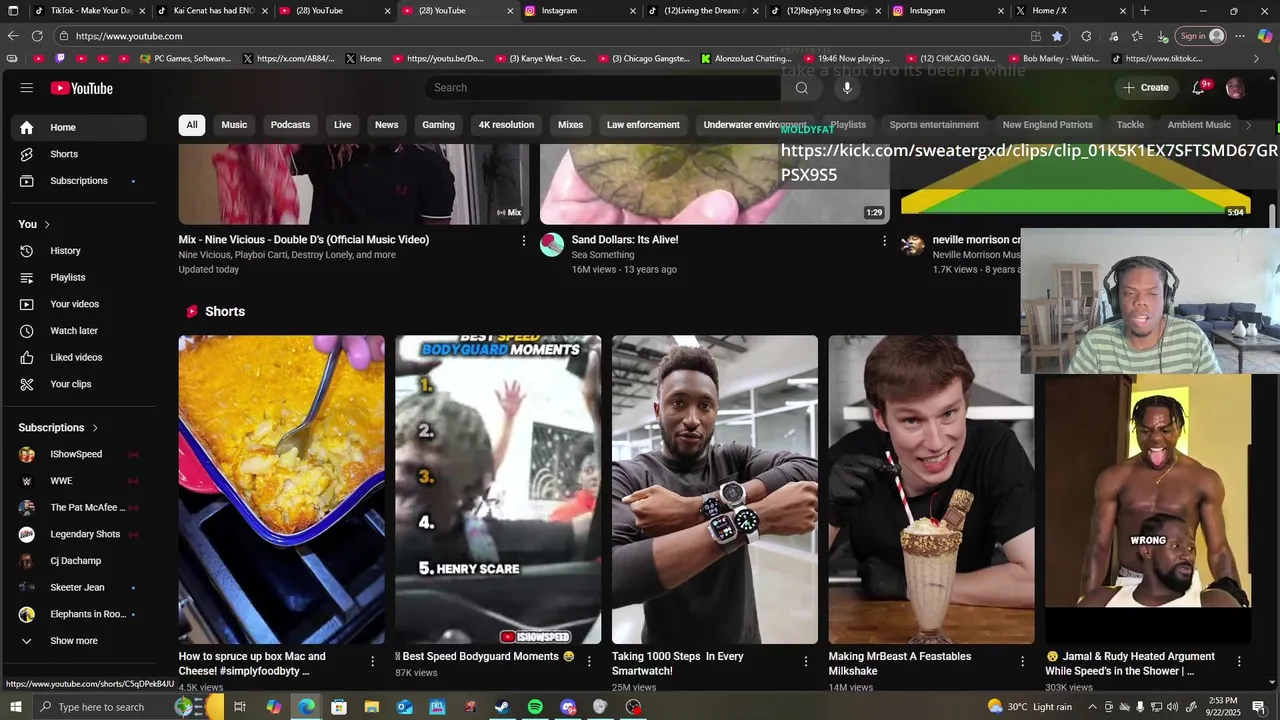Open options for MrBeast Feastables Milkshake short
The width and height of the screenshot is (1280, 720).
tap(1022, 661)
